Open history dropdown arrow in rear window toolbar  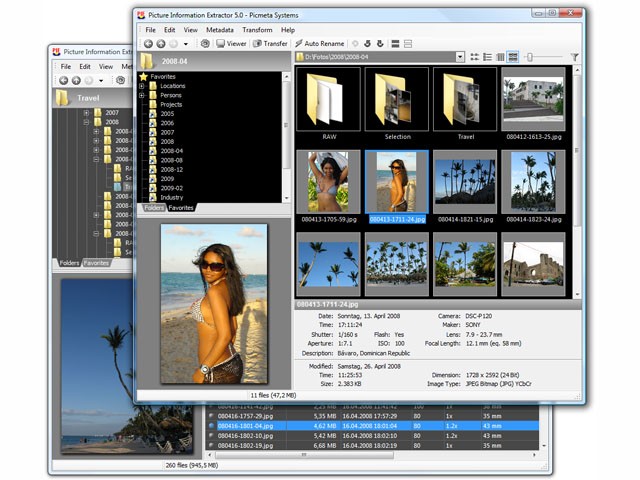[101, 81]
